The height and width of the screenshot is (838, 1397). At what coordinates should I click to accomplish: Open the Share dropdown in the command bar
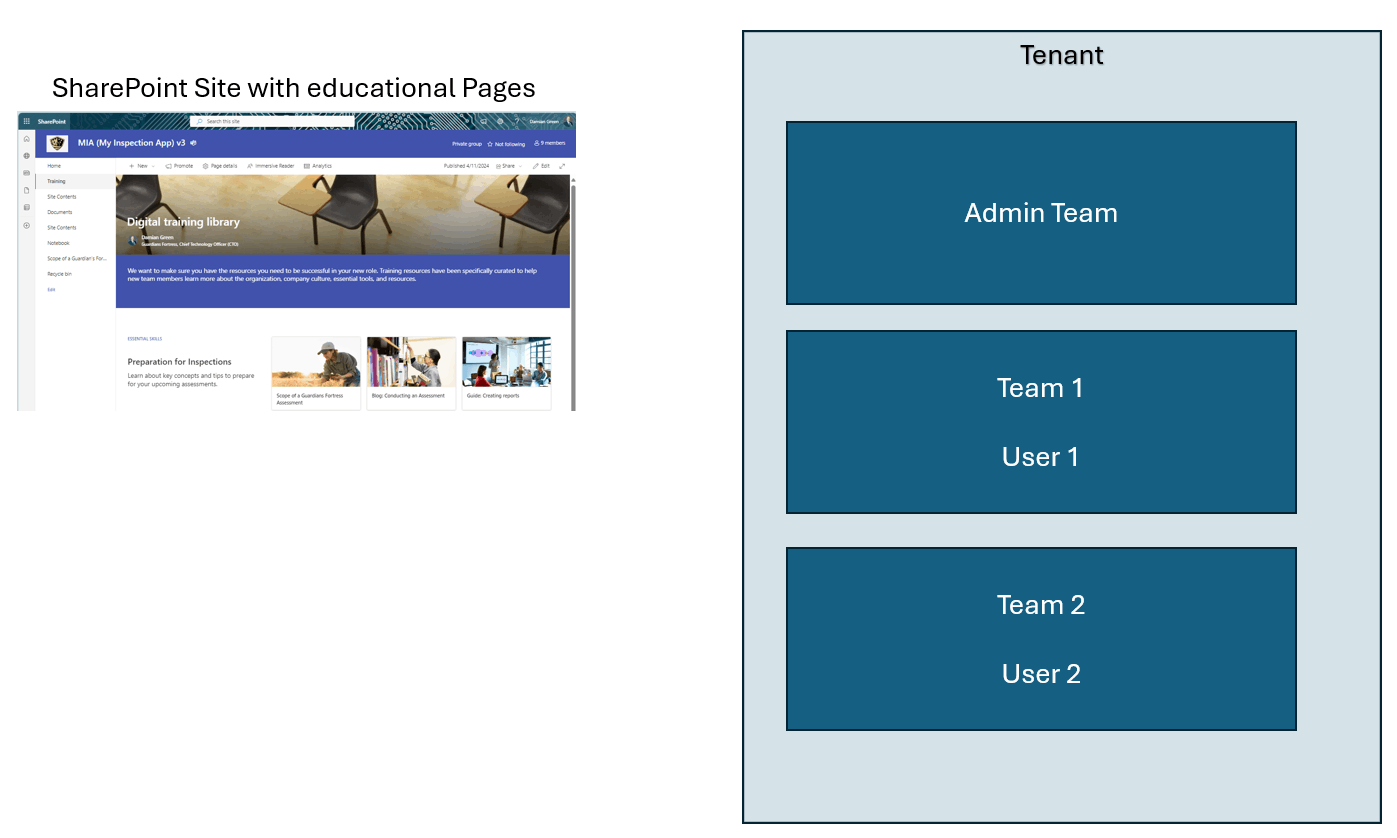[x=509, y=166]
